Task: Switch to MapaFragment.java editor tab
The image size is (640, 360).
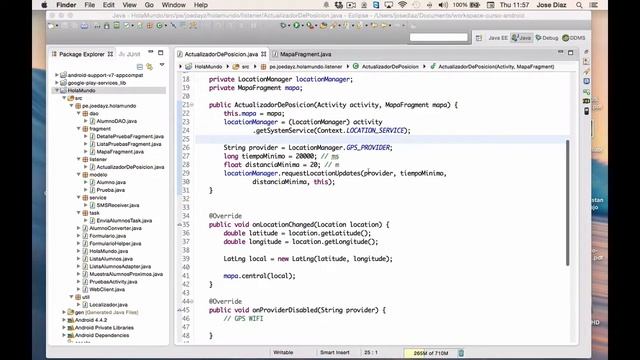Action: [305, 54]
